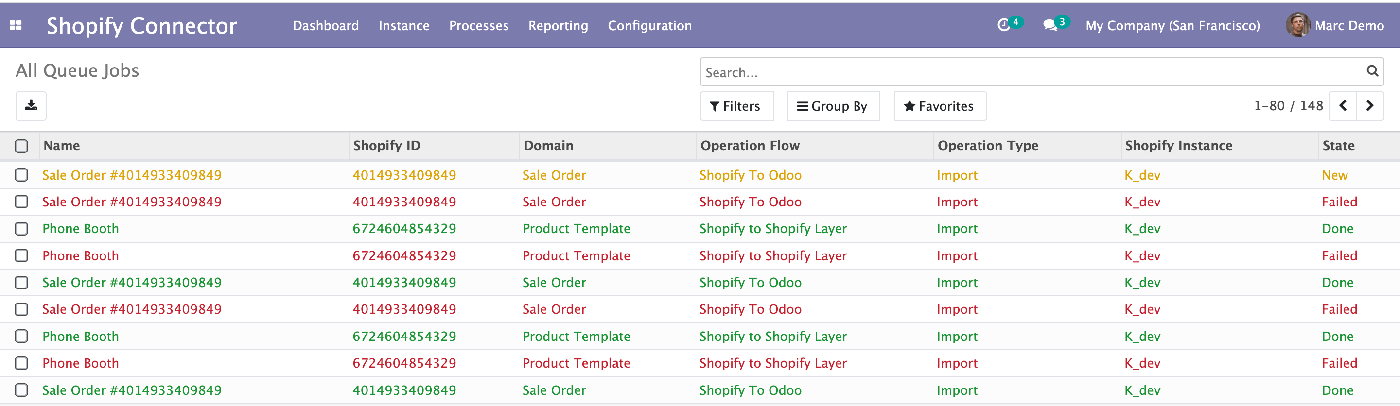Check second Failed Sale Order row checkbox
1400x406 pixels.
tap(21, 310)
